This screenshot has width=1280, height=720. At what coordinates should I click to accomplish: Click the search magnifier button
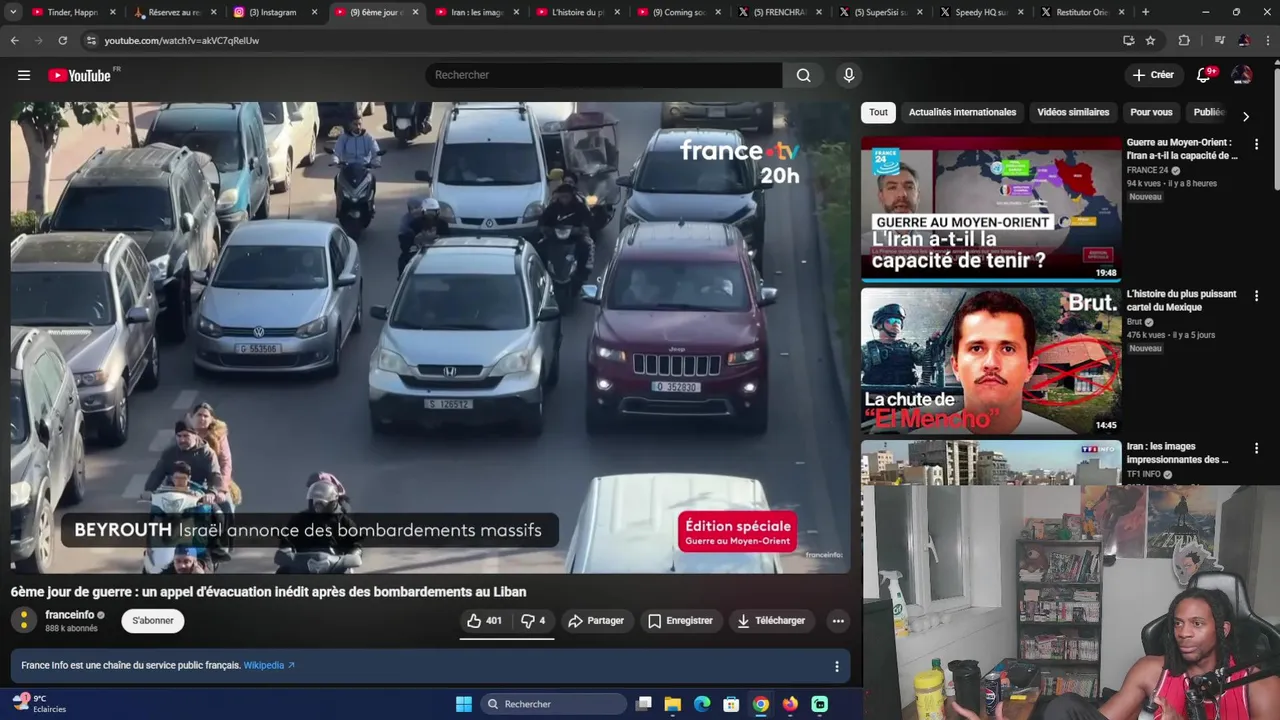pos(804,75)
